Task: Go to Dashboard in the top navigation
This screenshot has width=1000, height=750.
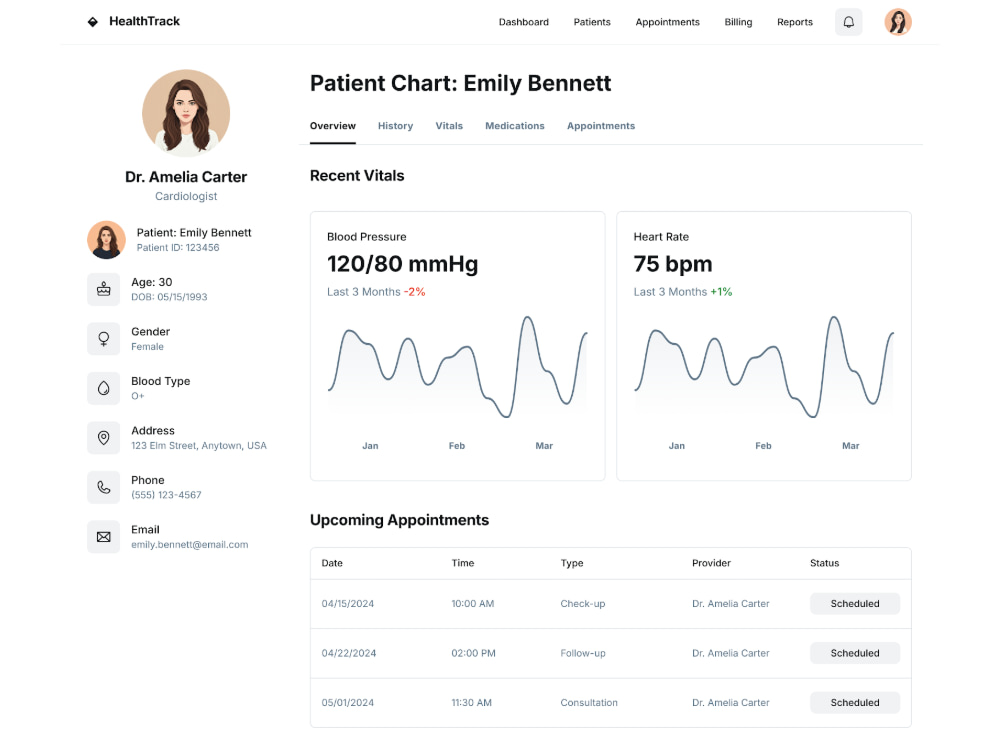Action: [x=524, y=22]
